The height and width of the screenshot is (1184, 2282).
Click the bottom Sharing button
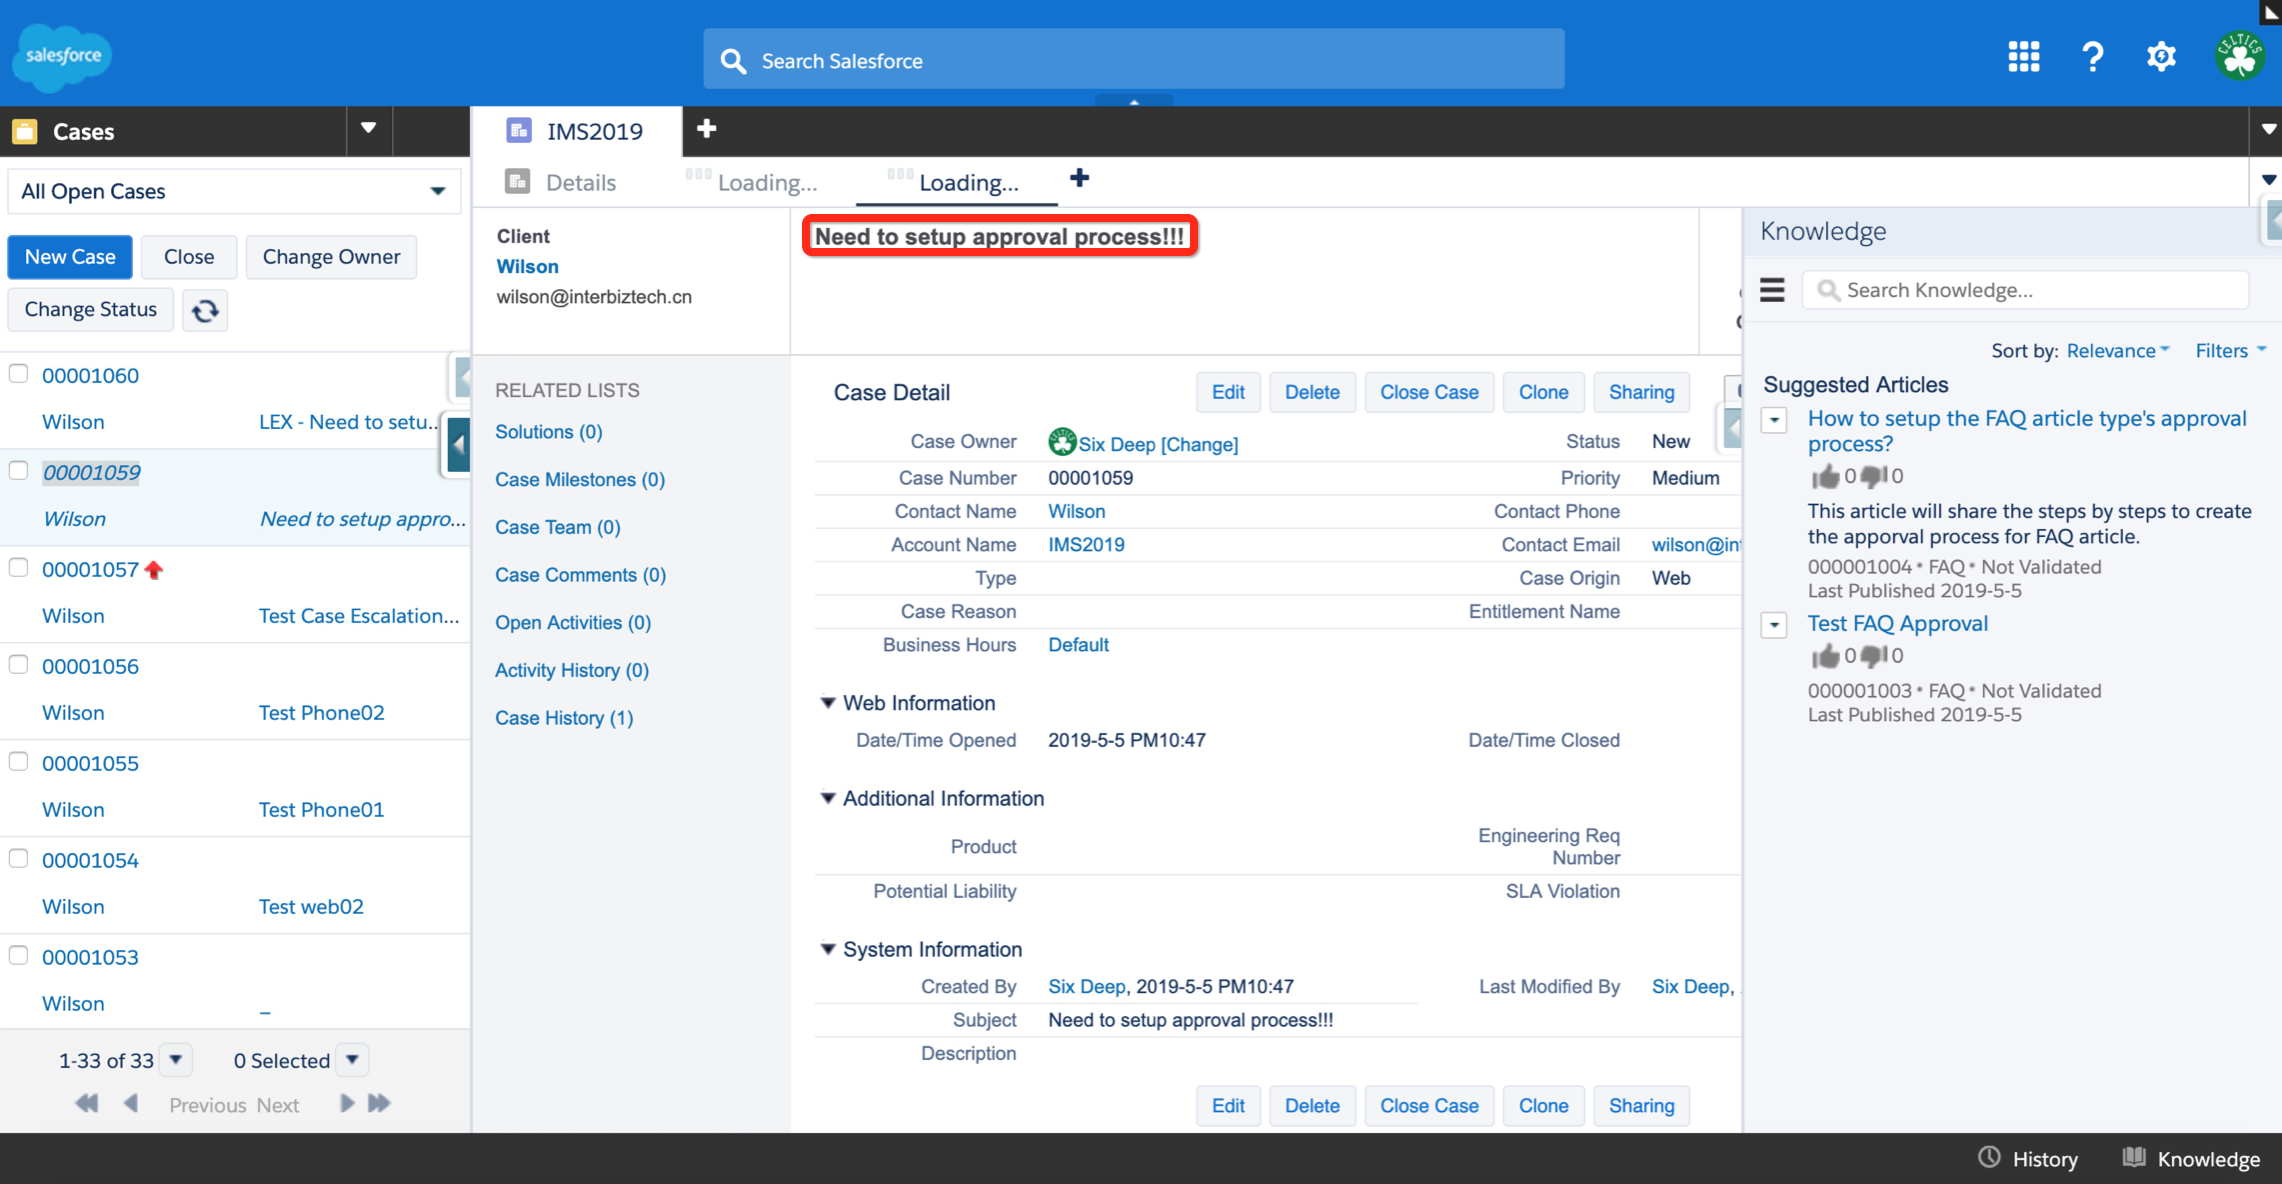(x=1641, y=1105)
